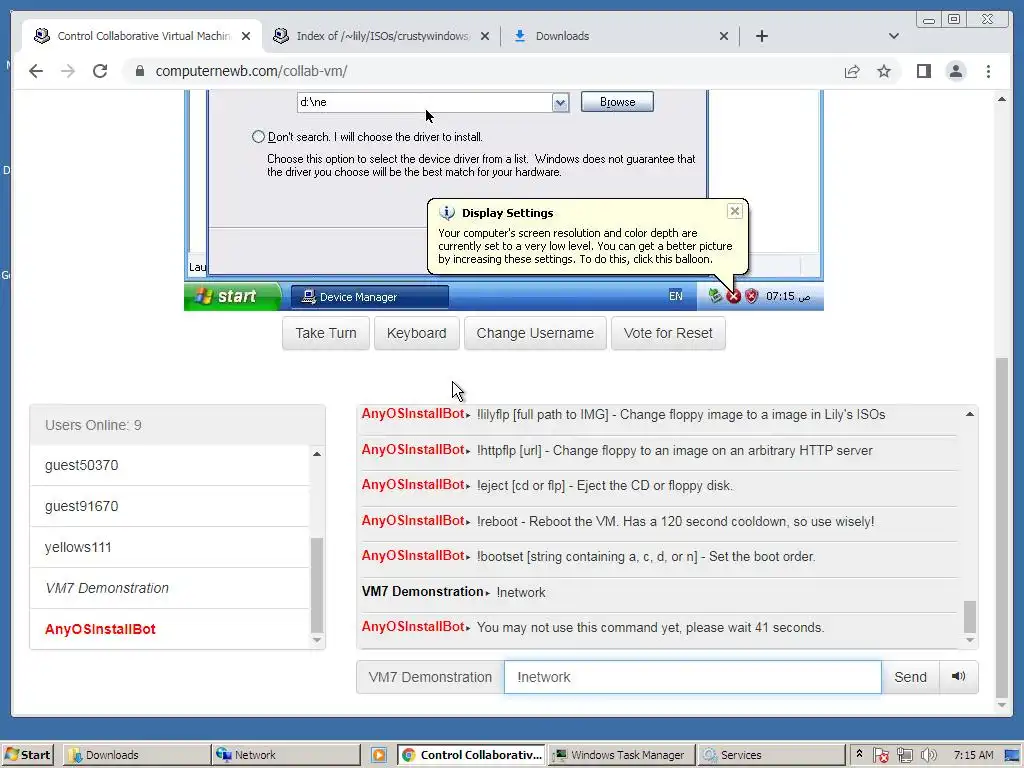The height and width of the screenshot is (768, 1024).
Task: Click the browser forward arrow
Action: pos(68,71)
